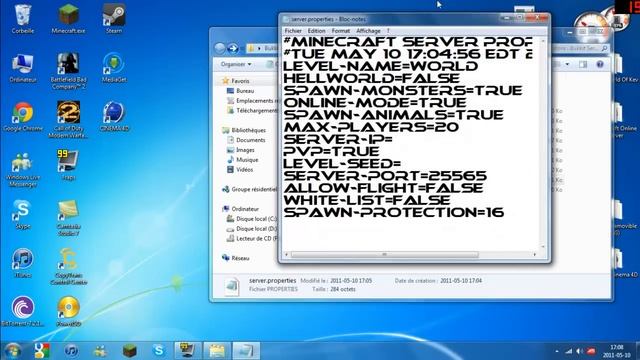
Task: Click the WHITE-LIST=FALSE line in Notepad
Action: click(367, 200)
